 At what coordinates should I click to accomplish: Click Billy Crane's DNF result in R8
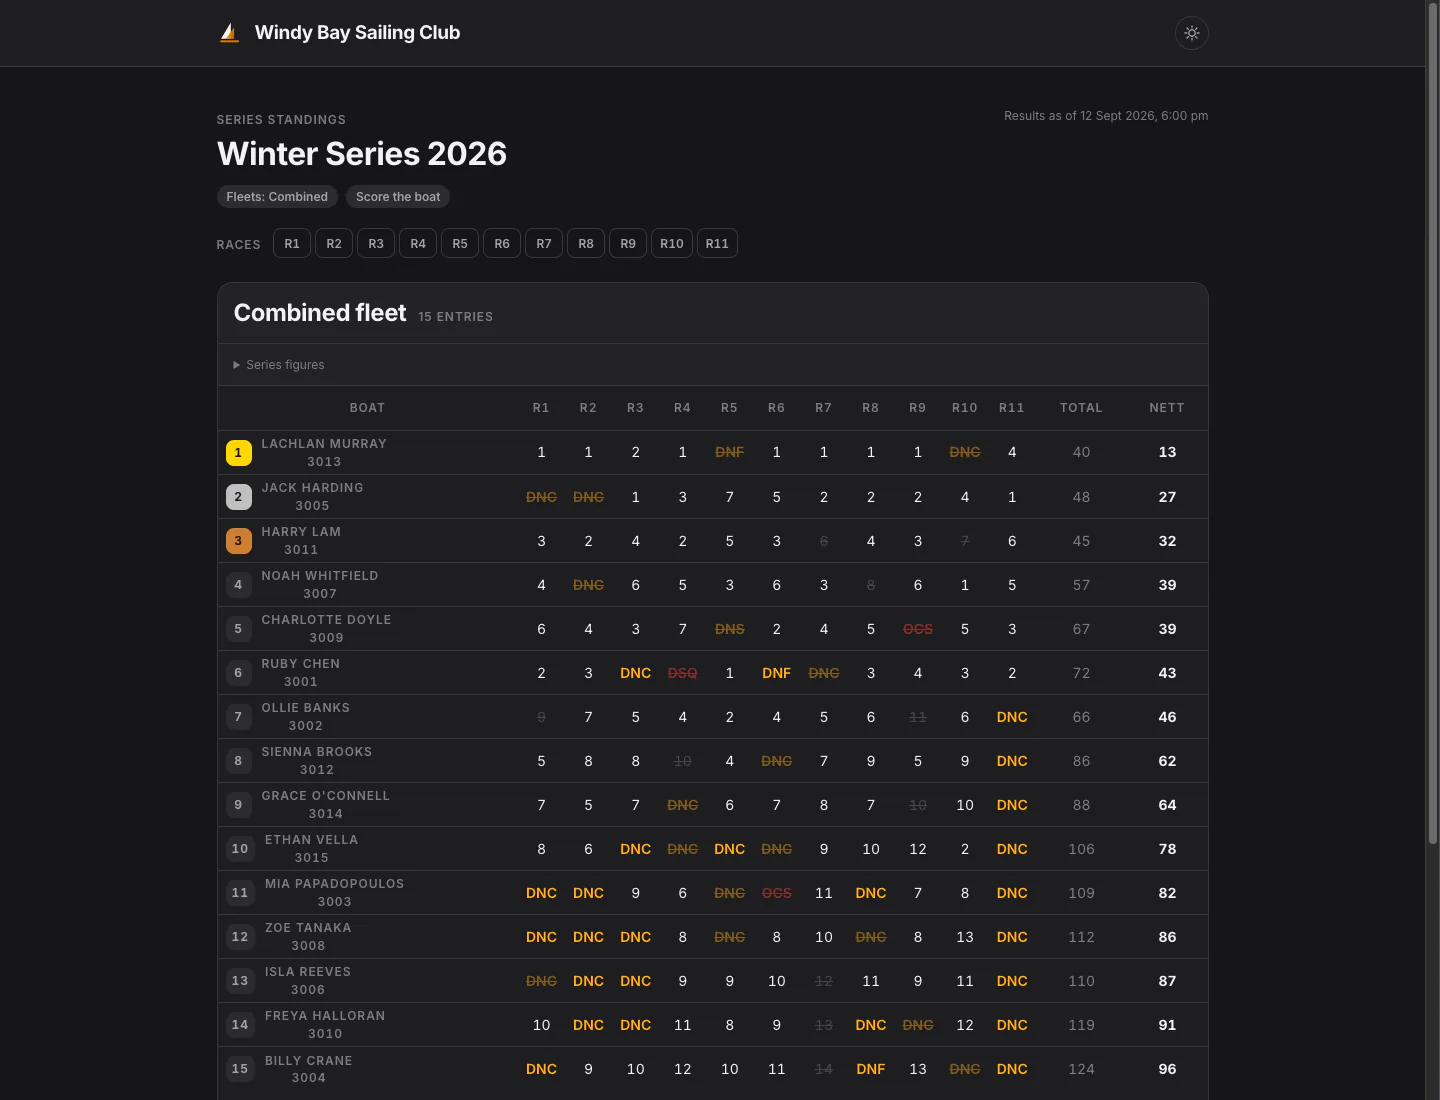870,1069
